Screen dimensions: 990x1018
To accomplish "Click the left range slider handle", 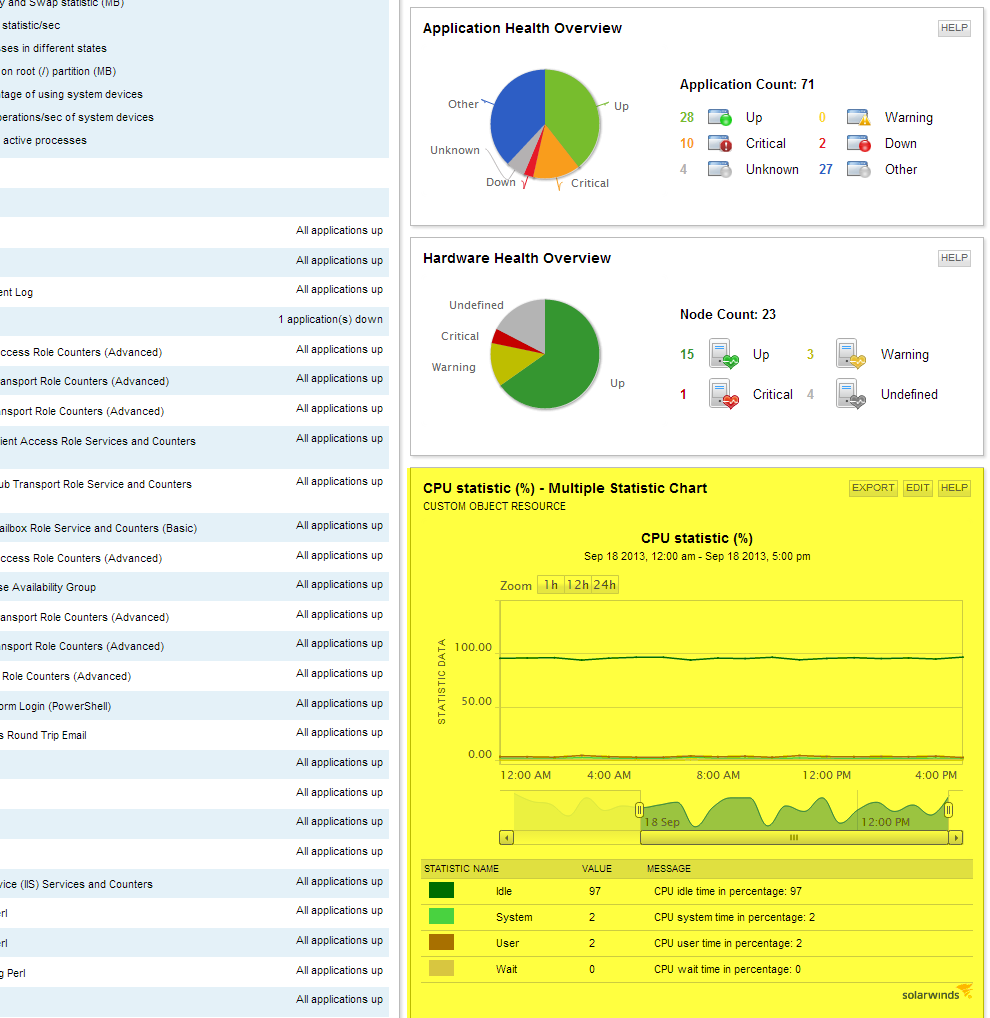I will 639,810.
